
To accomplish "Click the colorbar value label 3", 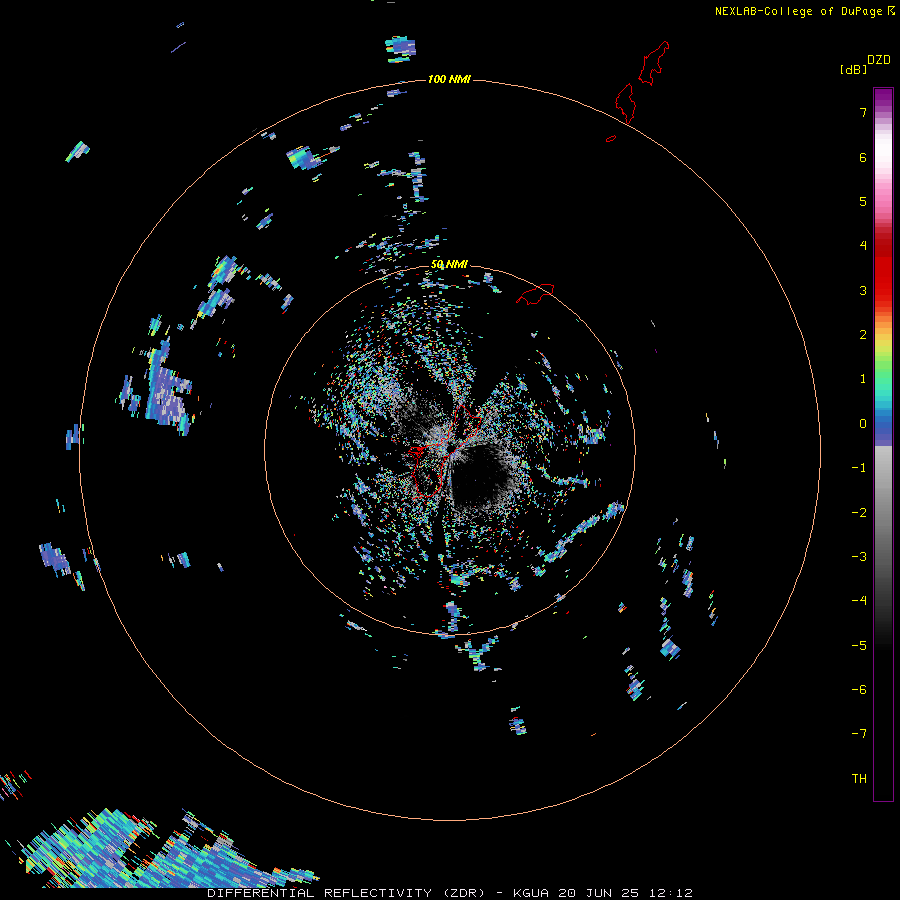I will point(863,290).
